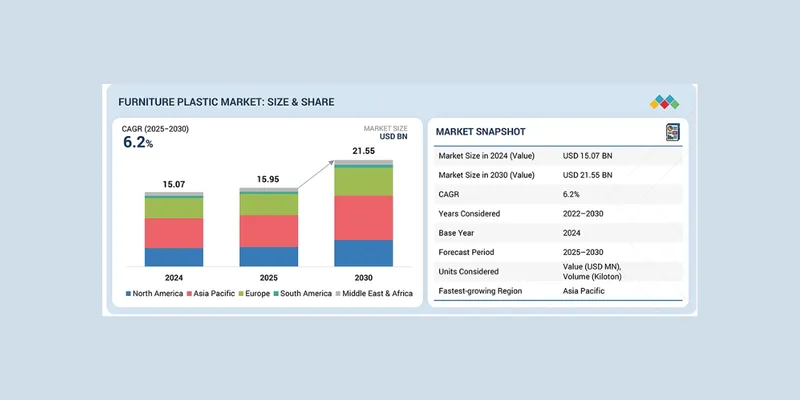This screenshot has width=800, height=400.
Task: Click the 'Market Size in 2024 (Value)' row label
Action: click(x=487, y=156)
